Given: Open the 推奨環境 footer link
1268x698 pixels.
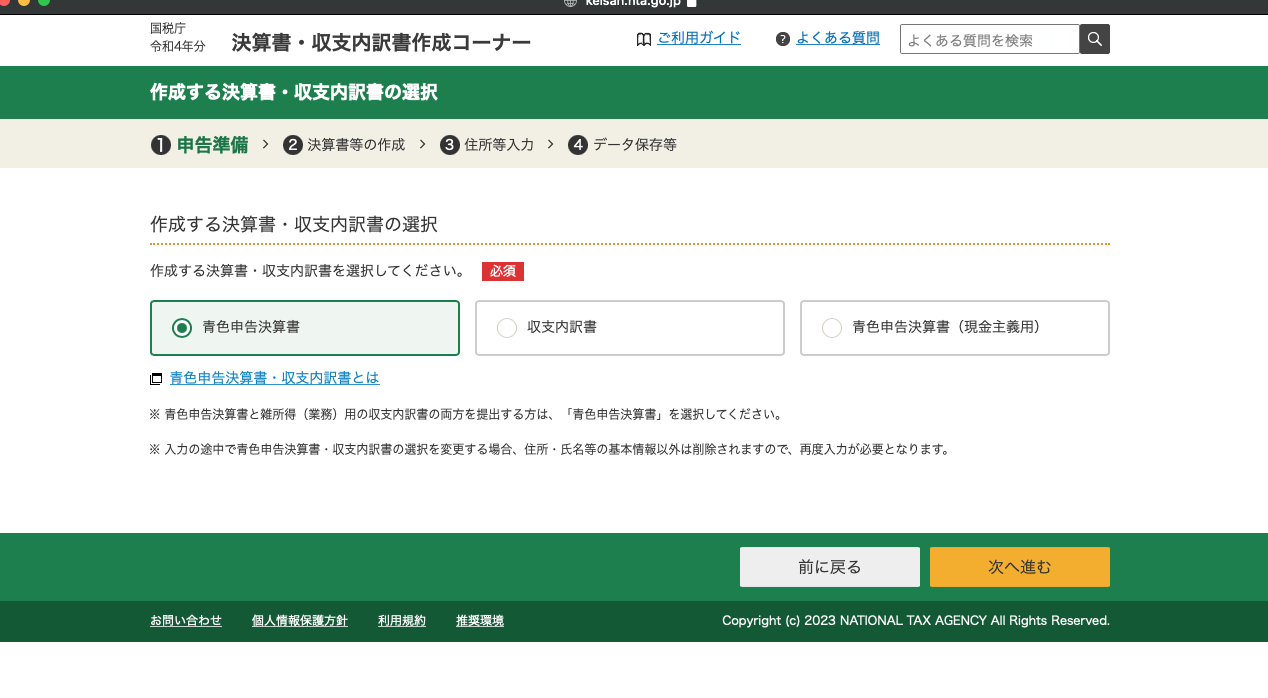Looking at the screenshot, I should pos(480,621).
